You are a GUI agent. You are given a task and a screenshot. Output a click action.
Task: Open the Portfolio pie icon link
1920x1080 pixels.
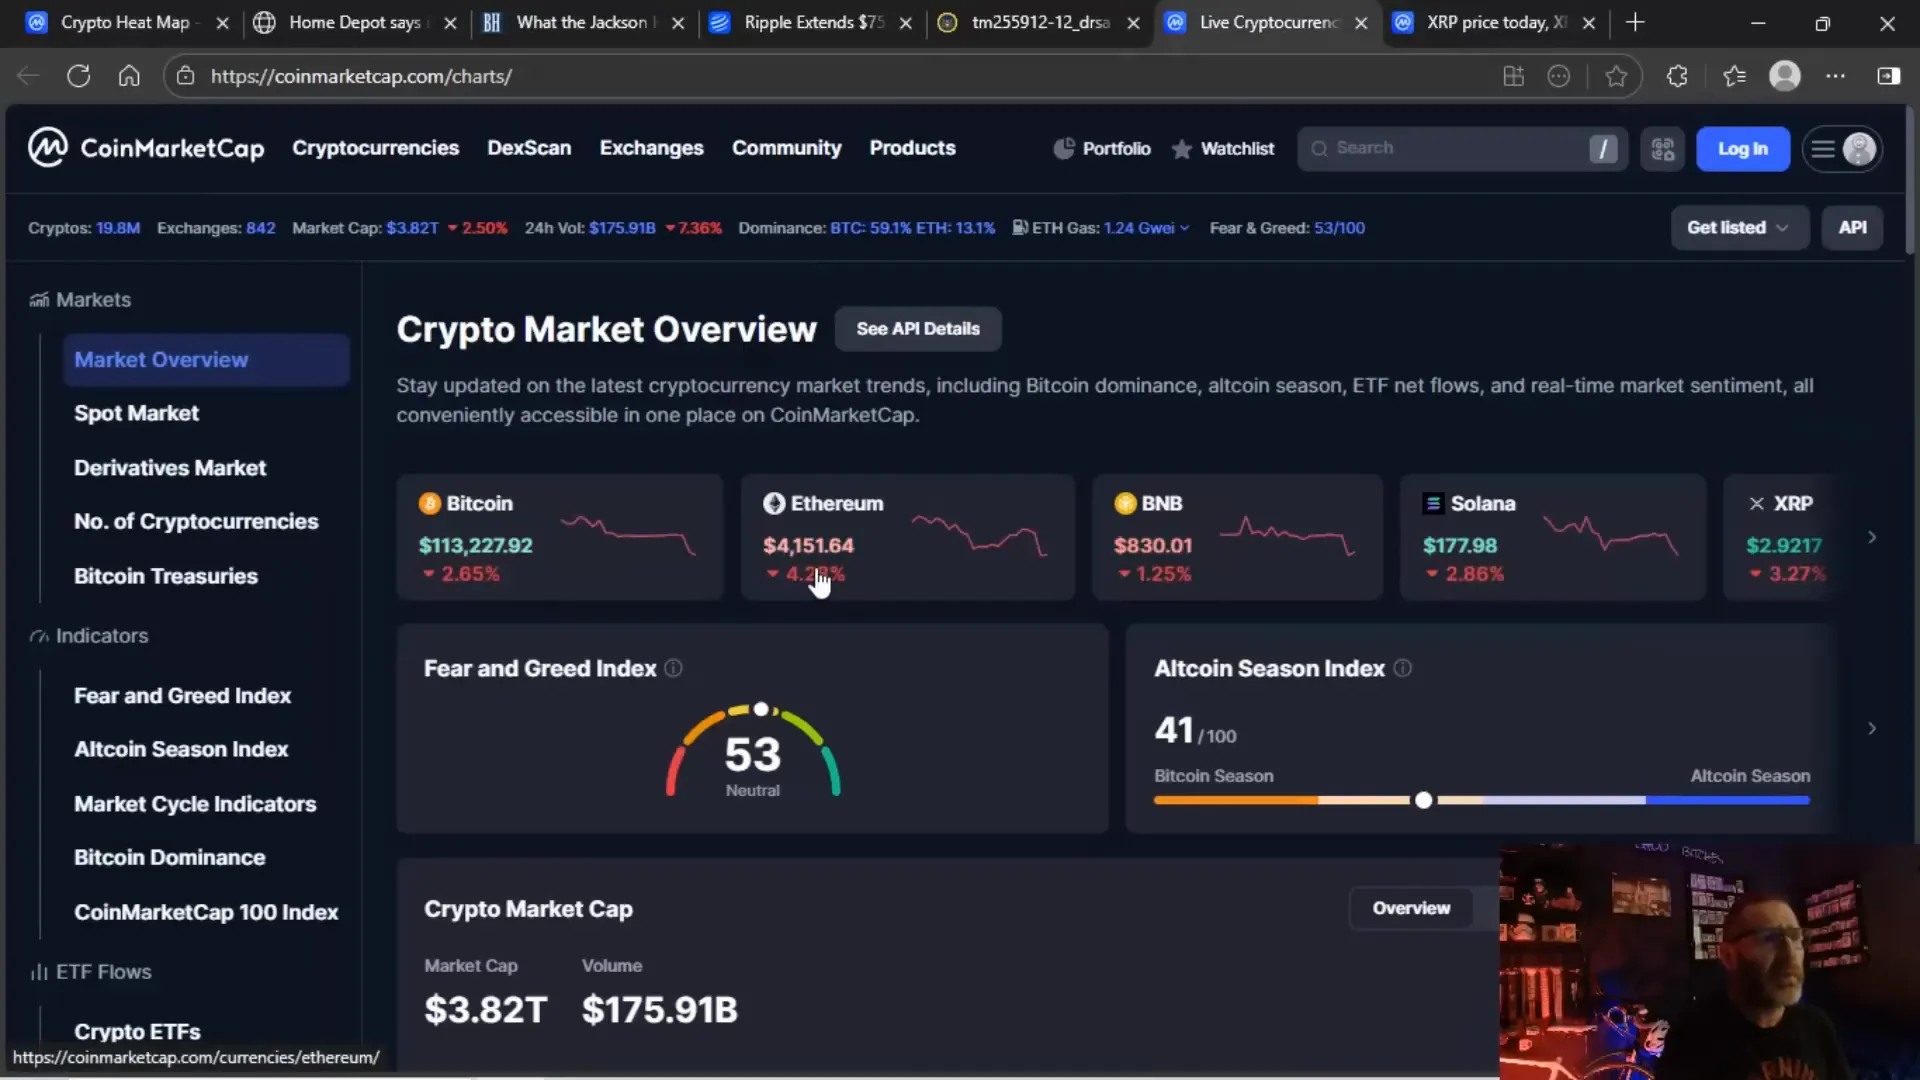click(1102, 149)
